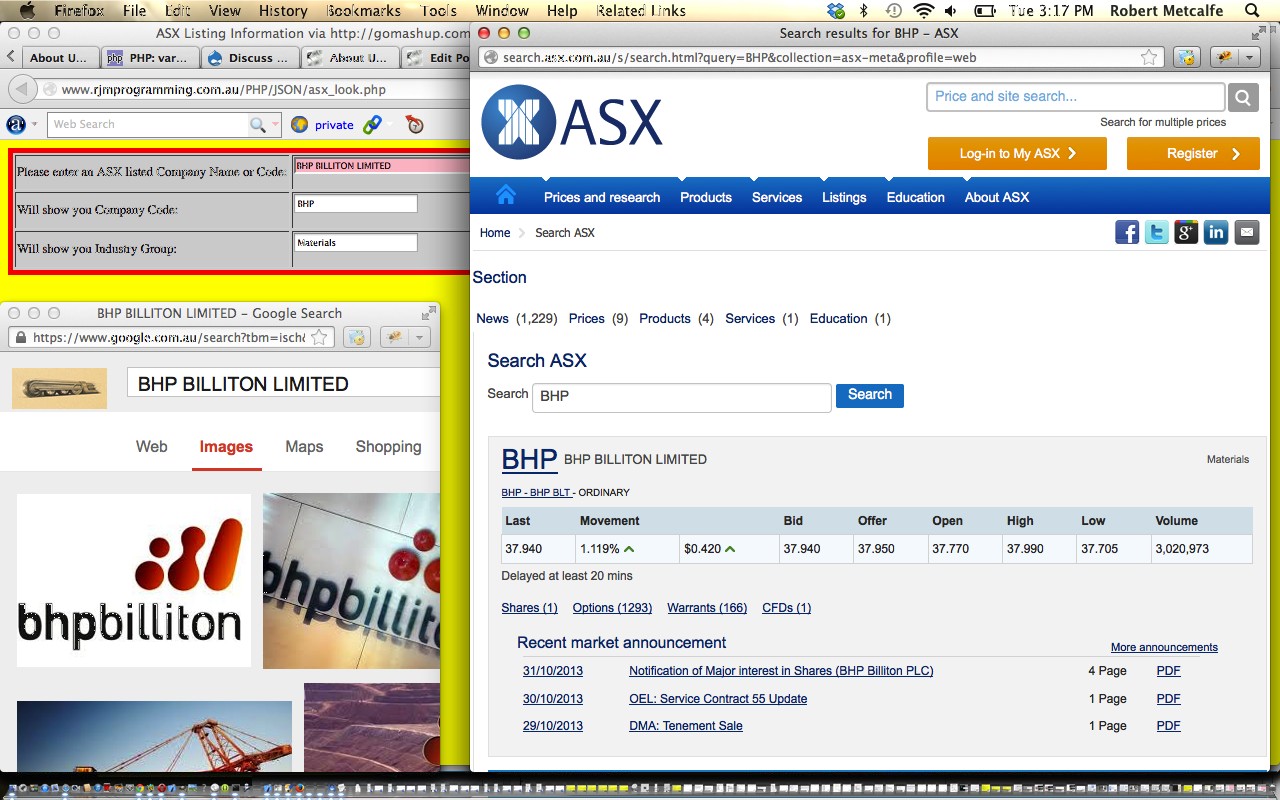Select the Maps tab in Google Search
Image resolution: width=1280 pixels, height=800 pixels.
pyautogui.click(x=304, y=447)
